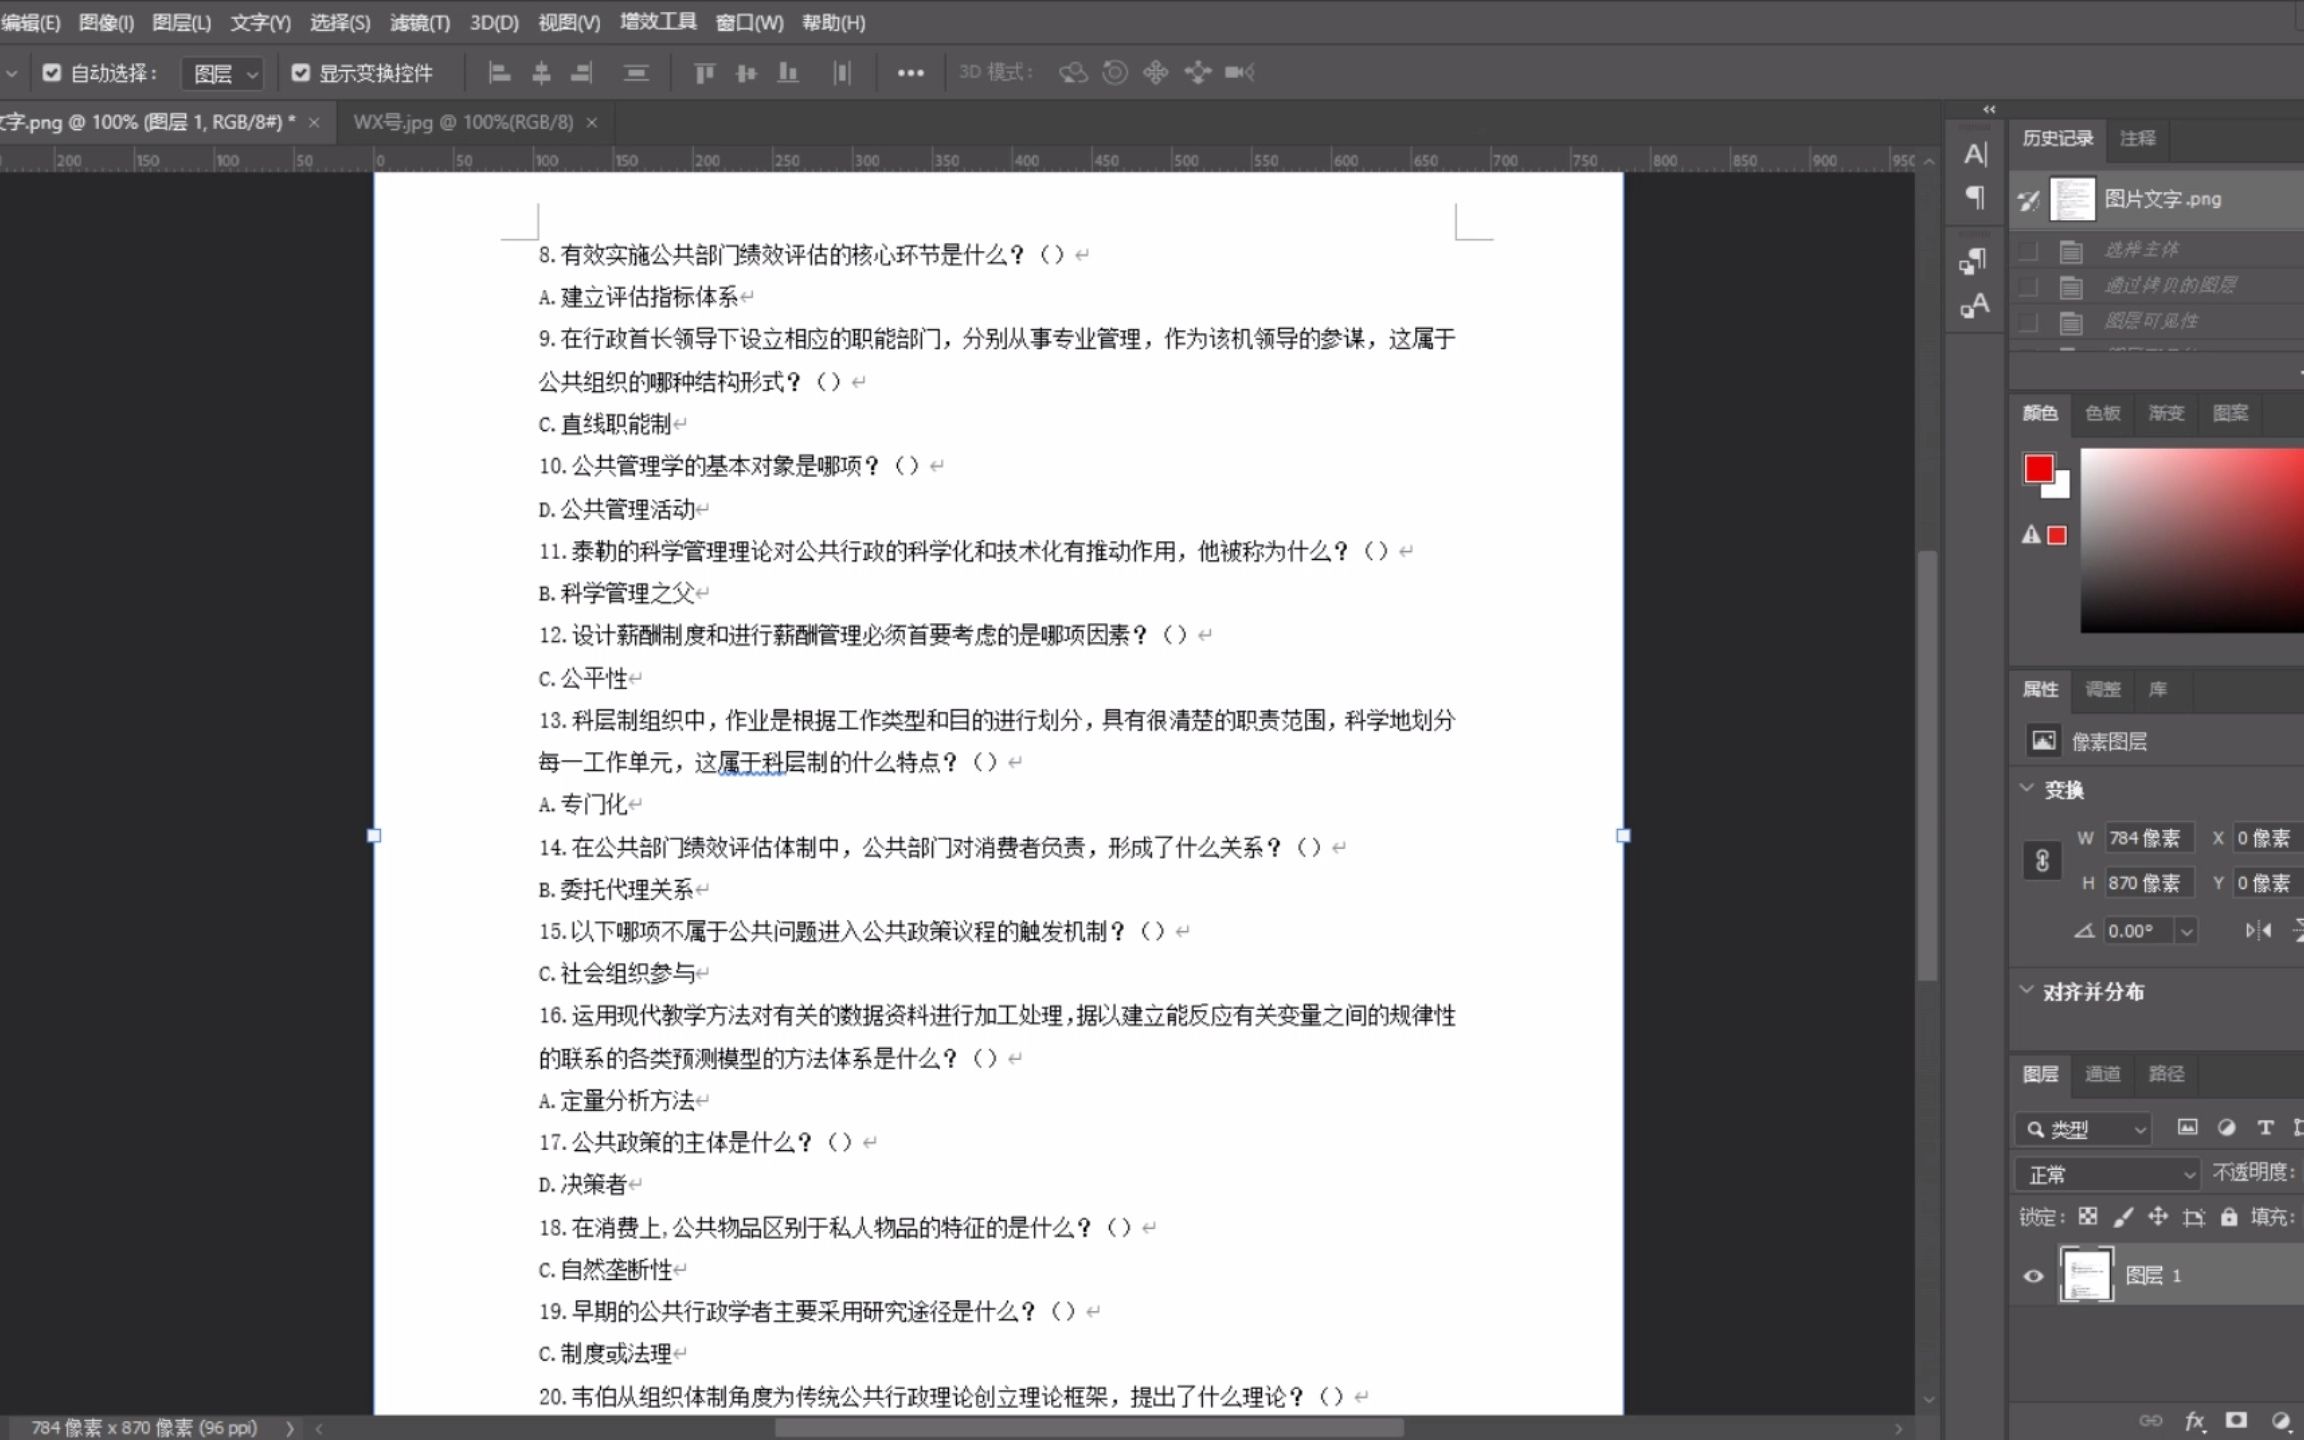Select the foreground red color swatch
Image resolution: width=2304 pixels, height=1440 pixels.
(2038, 469)
